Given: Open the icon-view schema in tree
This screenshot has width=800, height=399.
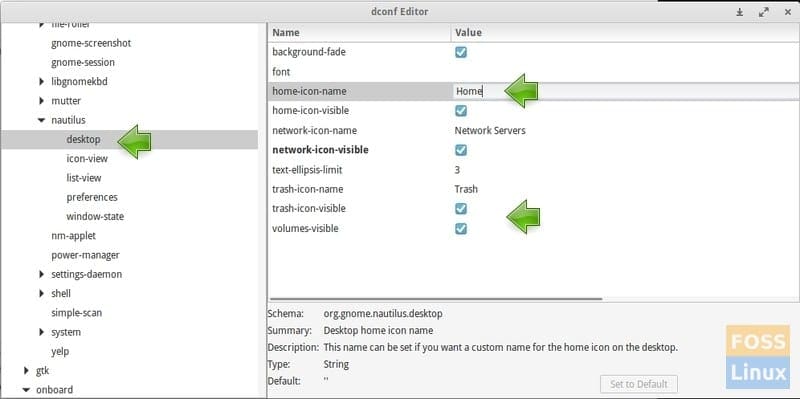Looking at the screenshot, I should pyautogui.click(x=87, y=159).
